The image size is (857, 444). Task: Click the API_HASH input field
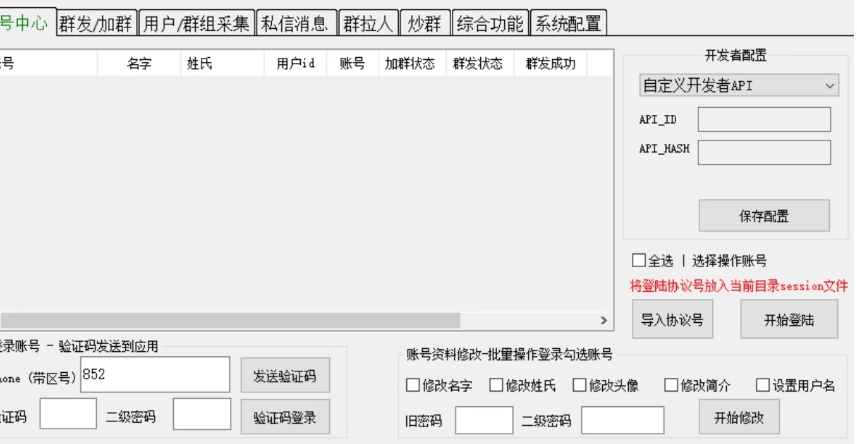point(764,153)
